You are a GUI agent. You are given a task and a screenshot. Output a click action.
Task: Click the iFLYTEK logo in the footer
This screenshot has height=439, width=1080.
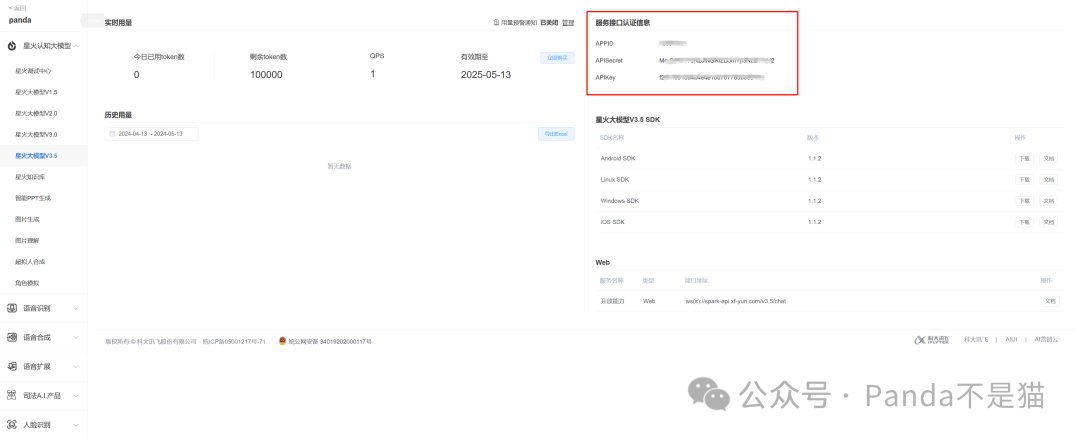coord(932,340)
